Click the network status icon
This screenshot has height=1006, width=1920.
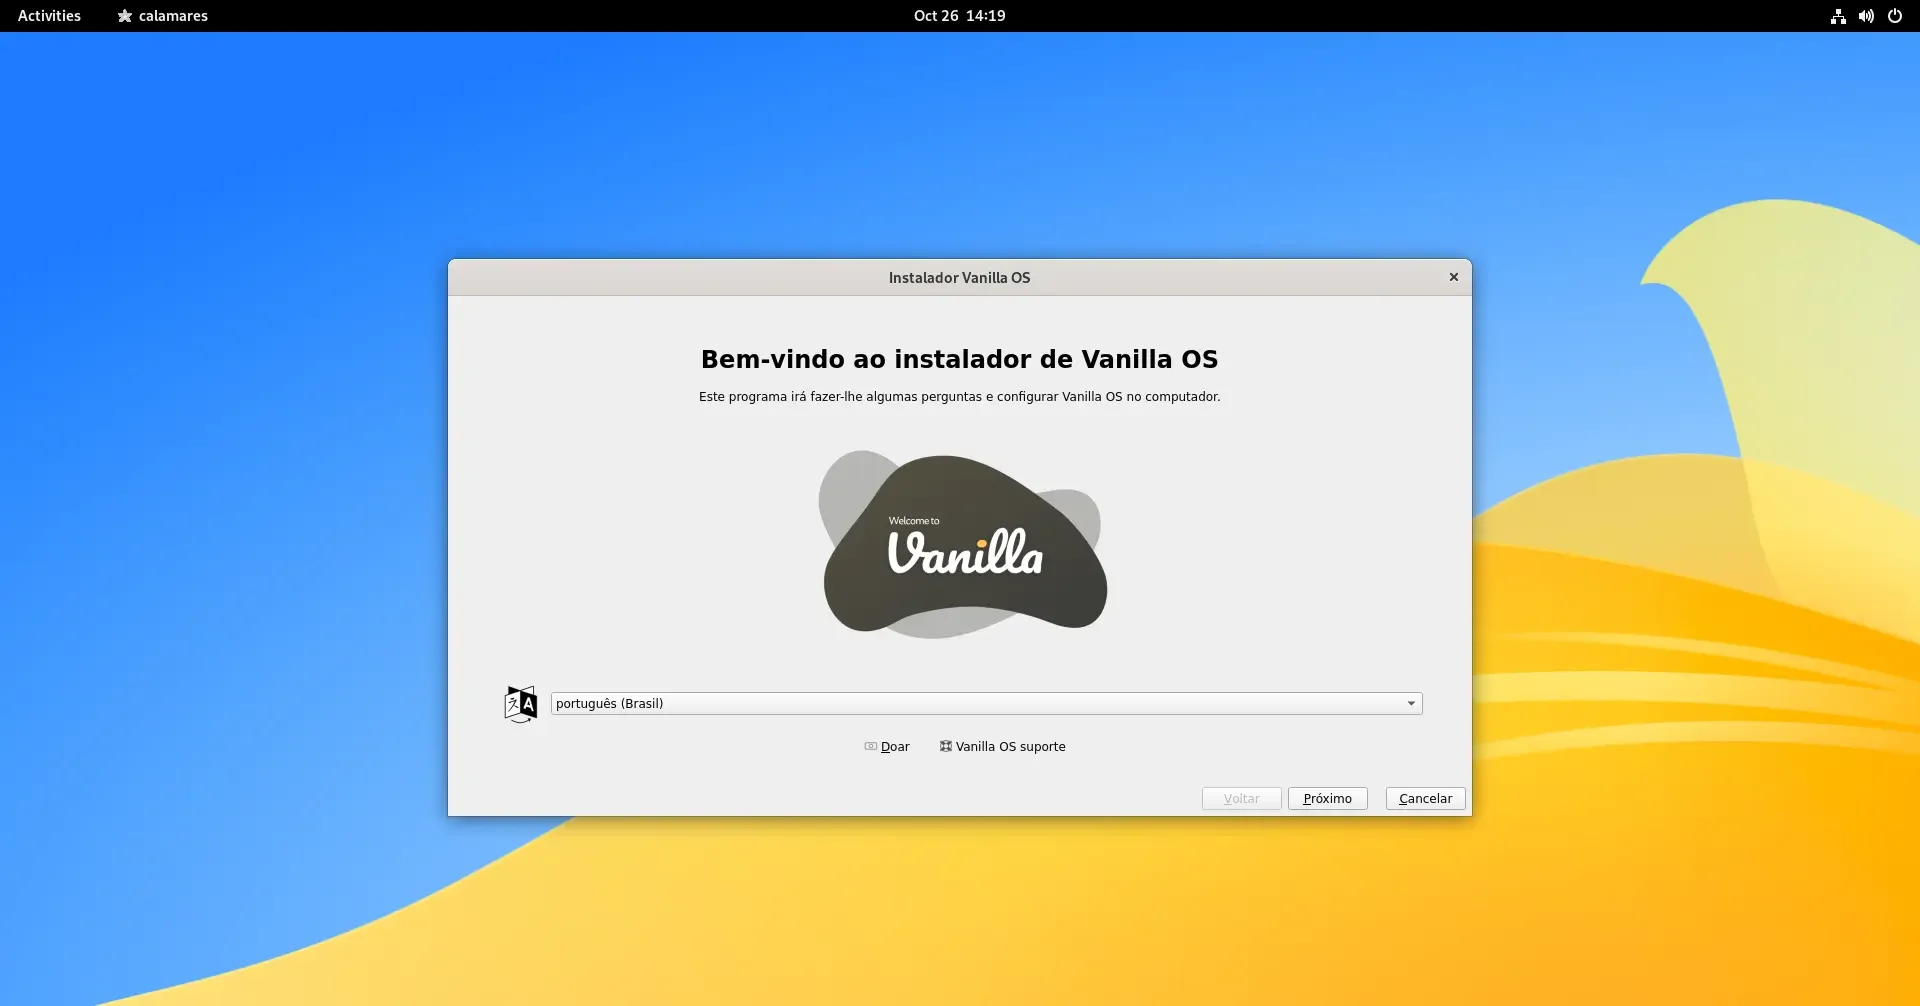pyautogui.click(x=1838, y=16)
